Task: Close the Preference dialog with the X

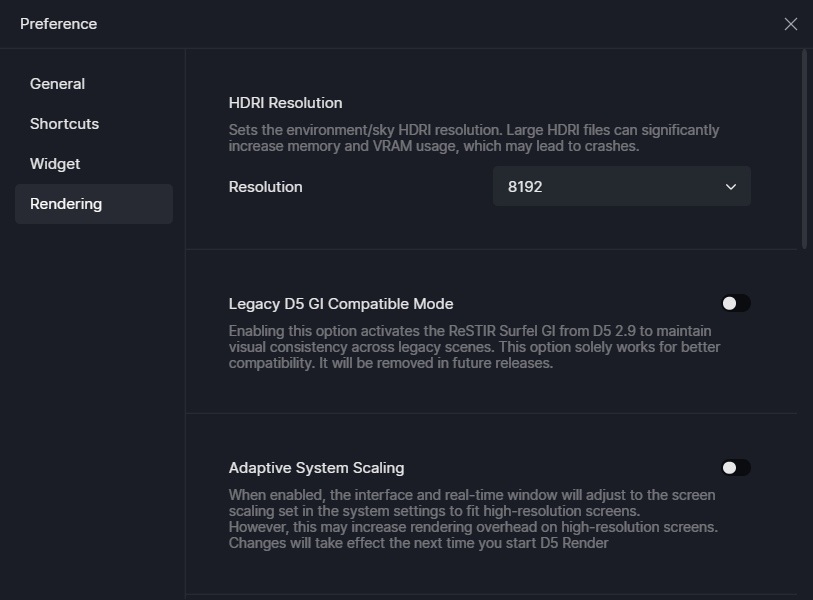Action: pos(790,24)
